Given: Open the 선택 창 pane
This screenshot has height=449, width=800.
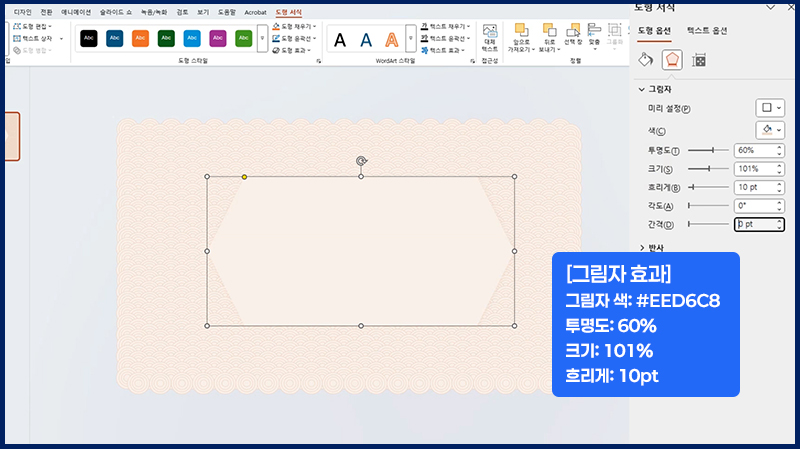Looking at the screenshot, I should [573, 34].
